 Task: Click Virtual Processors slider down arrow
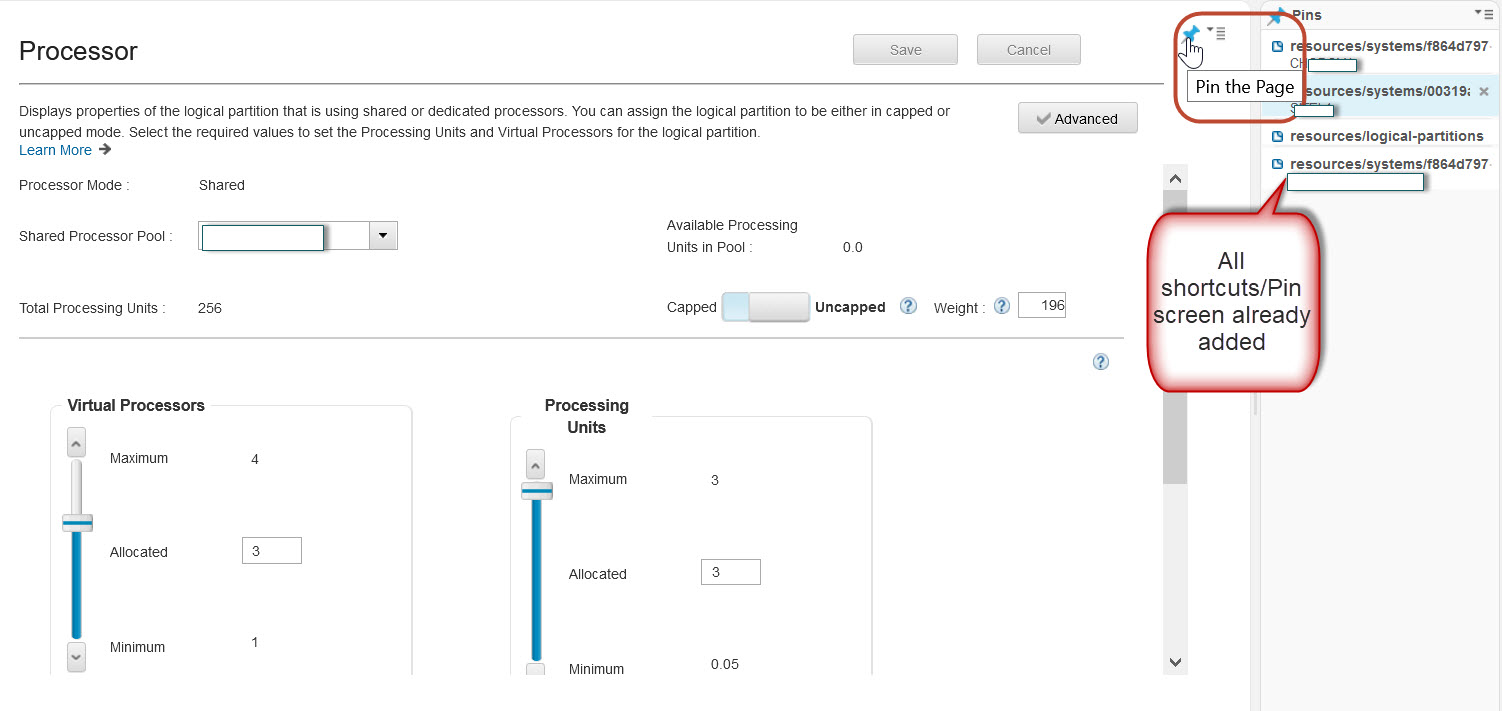pyautogui.click(x=76, y=656)
